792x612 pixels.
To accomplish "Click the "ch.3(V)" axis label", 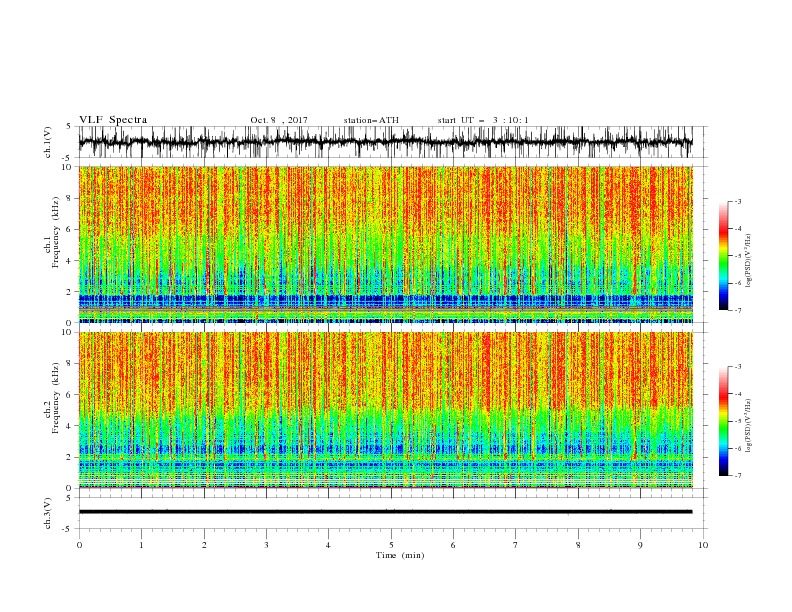I will pyautogui.click(x=48, y=513).
